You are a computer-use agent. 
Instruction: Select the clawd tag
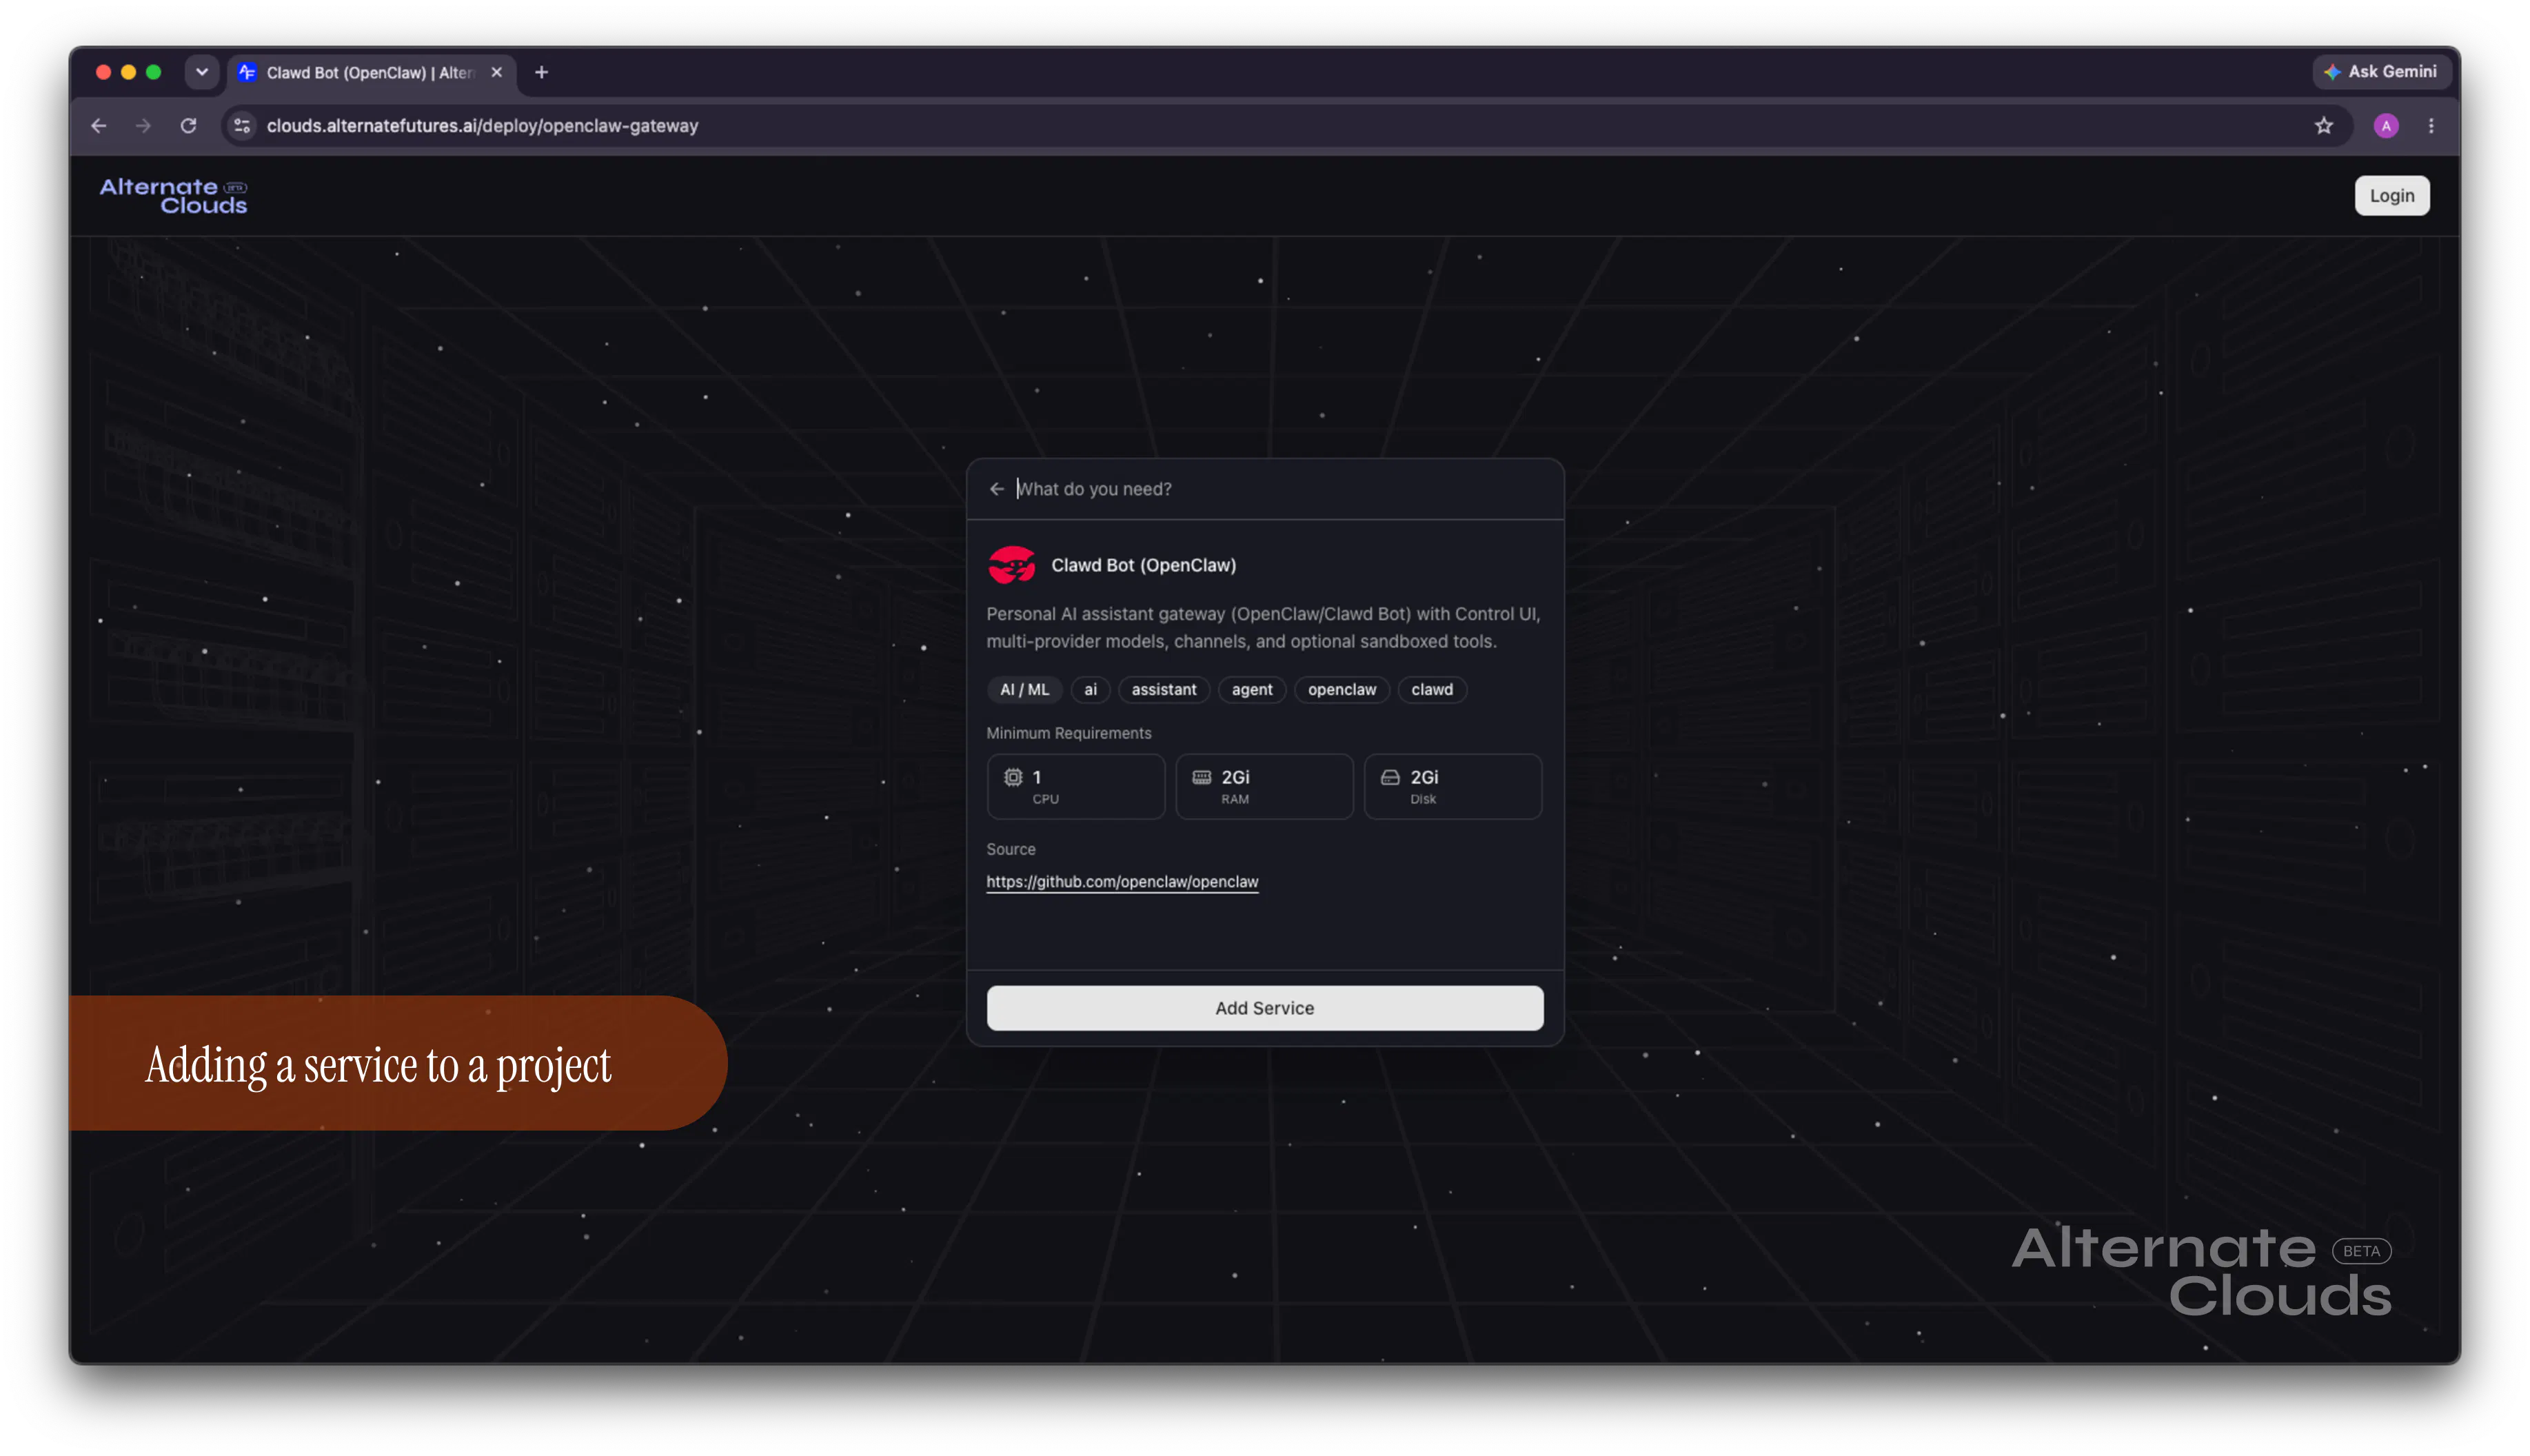[x=1431, y=690]
